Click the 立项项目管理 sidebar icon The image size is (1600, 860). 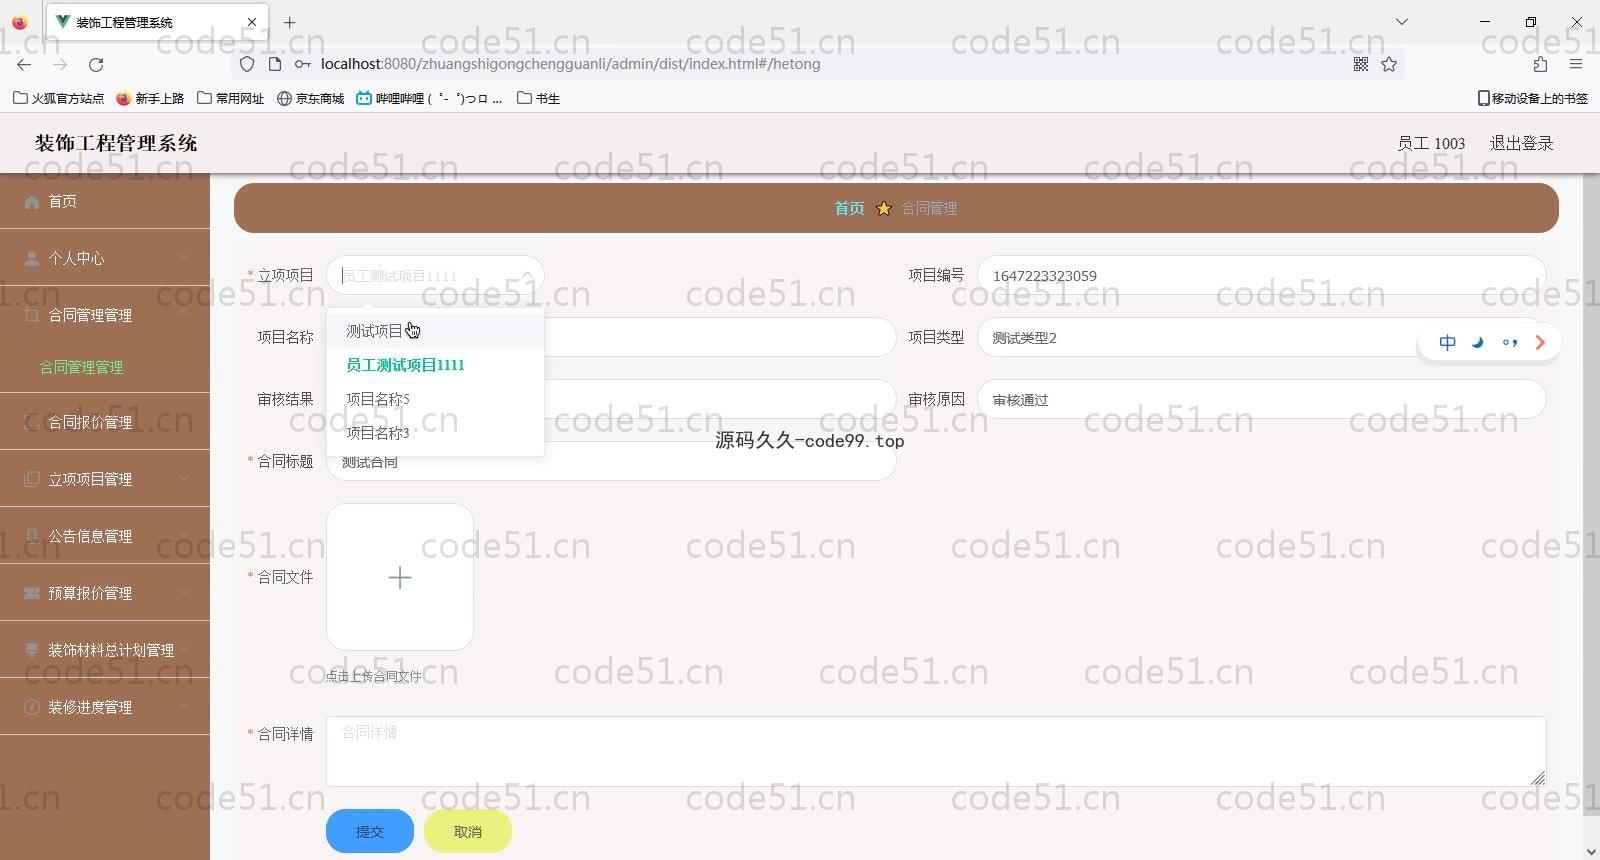pos(31,479)
